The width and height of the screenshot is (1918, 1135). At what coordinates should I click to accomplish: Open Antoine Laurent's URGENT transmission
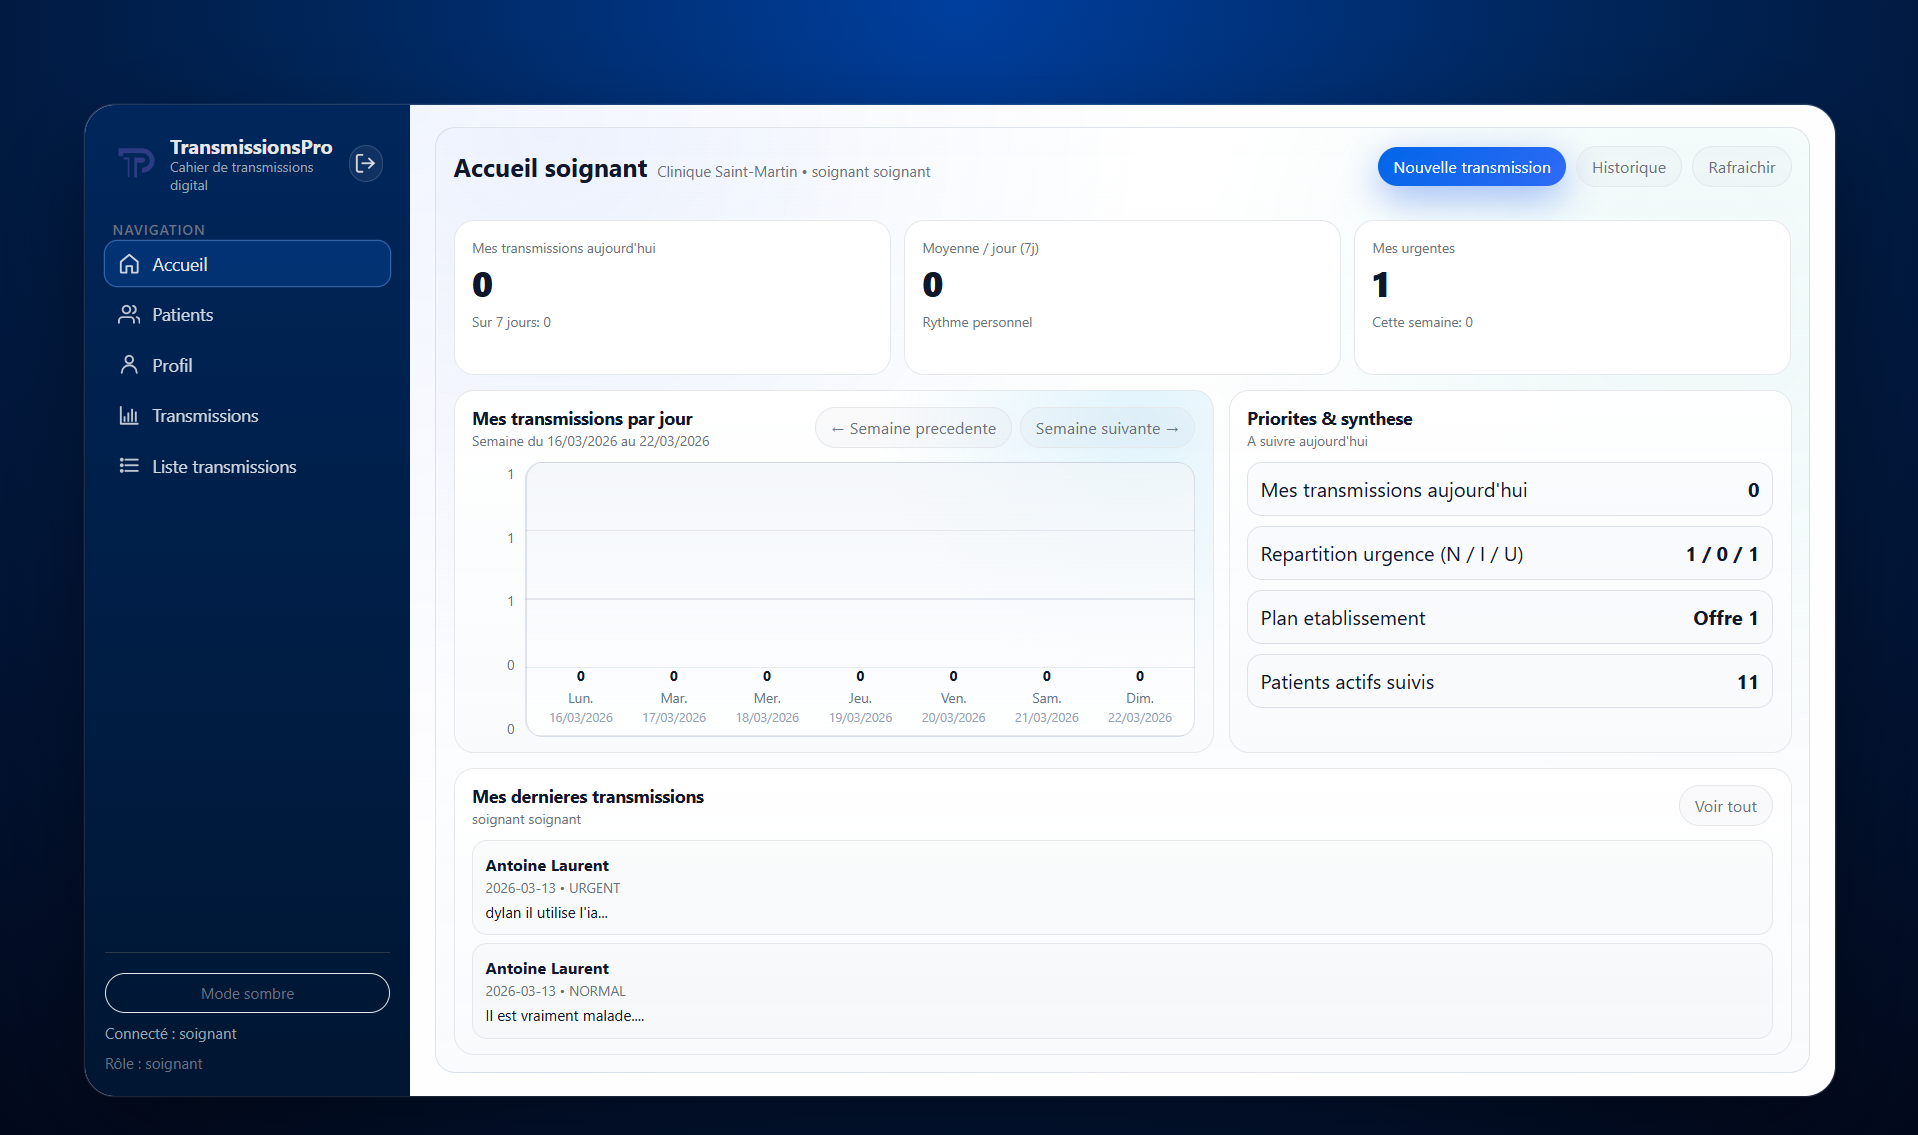coord(1121,888)
